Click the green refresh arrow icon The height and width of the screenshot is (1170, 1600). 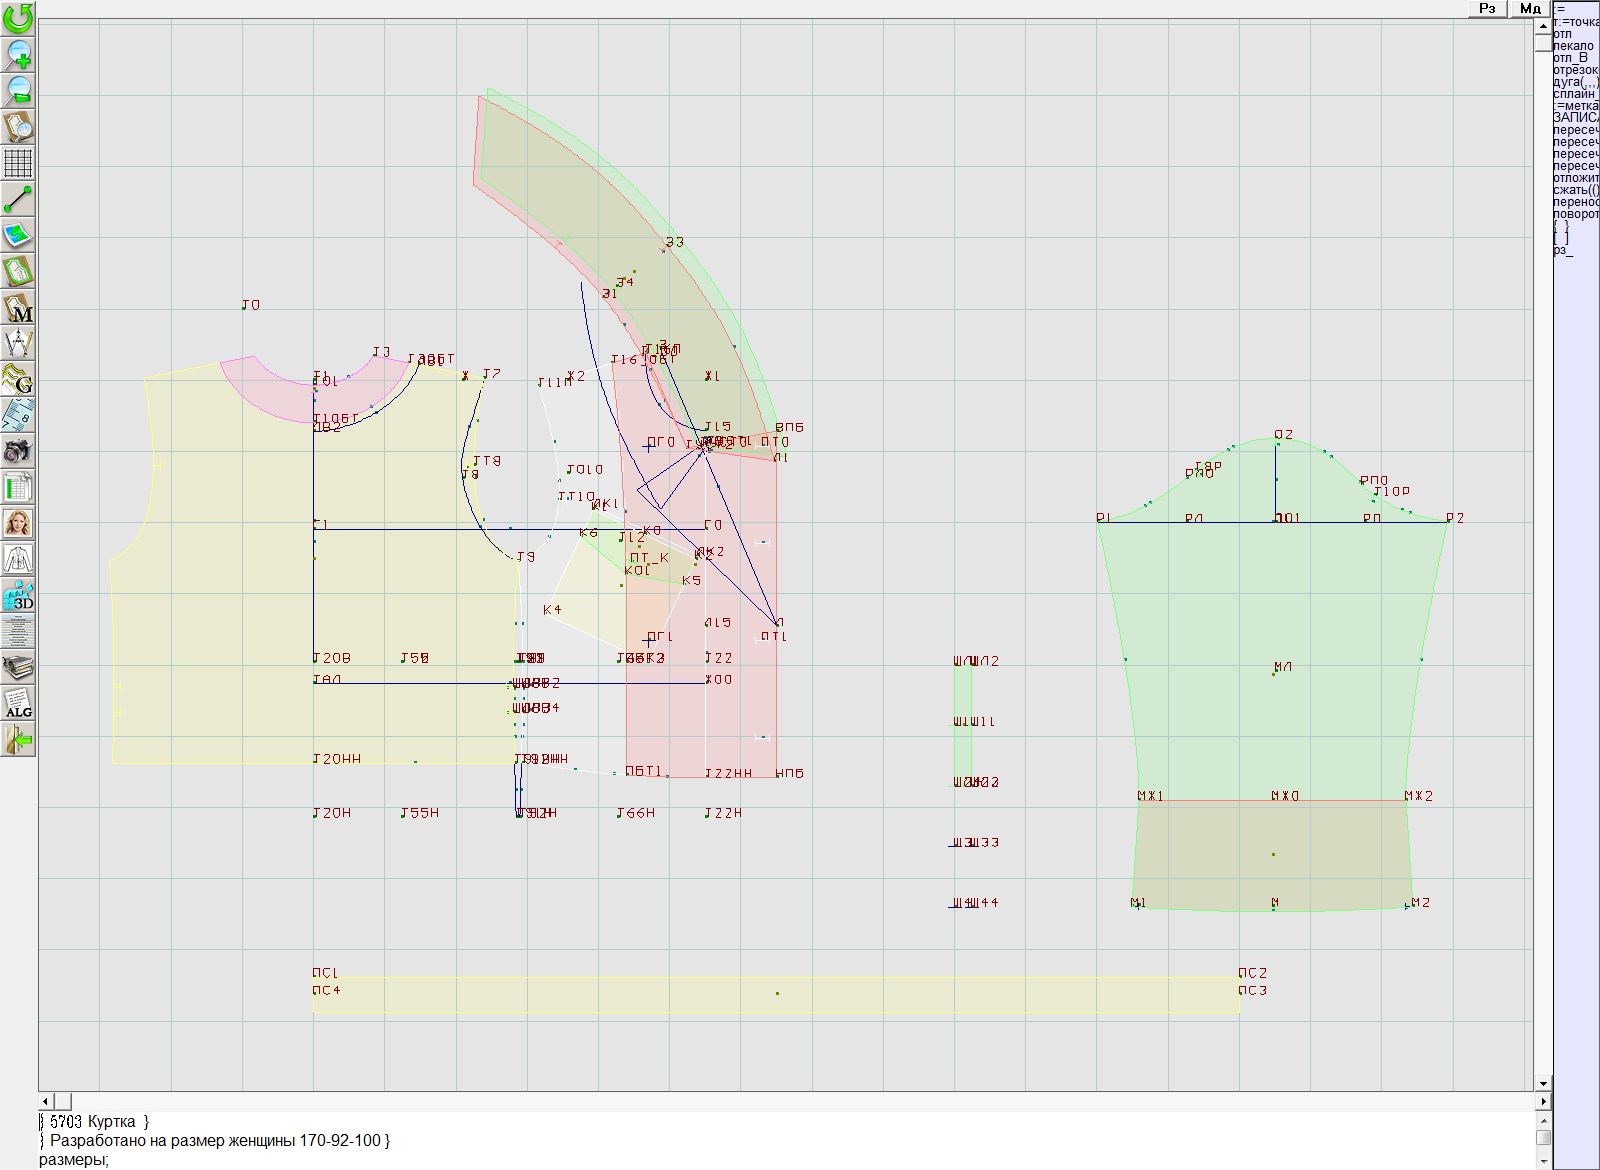click(x=18, y=18)
